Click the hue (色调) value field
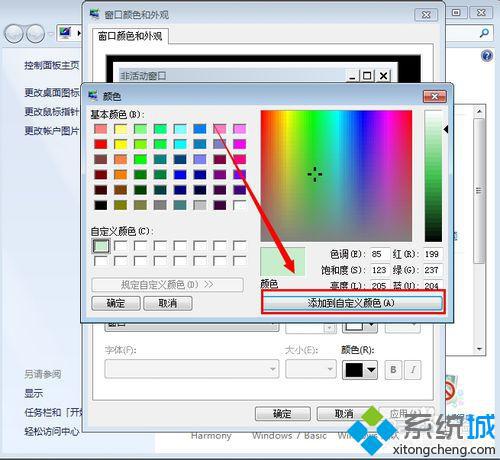The width and height of the screenshot is (500, 460). coord(380,254)
